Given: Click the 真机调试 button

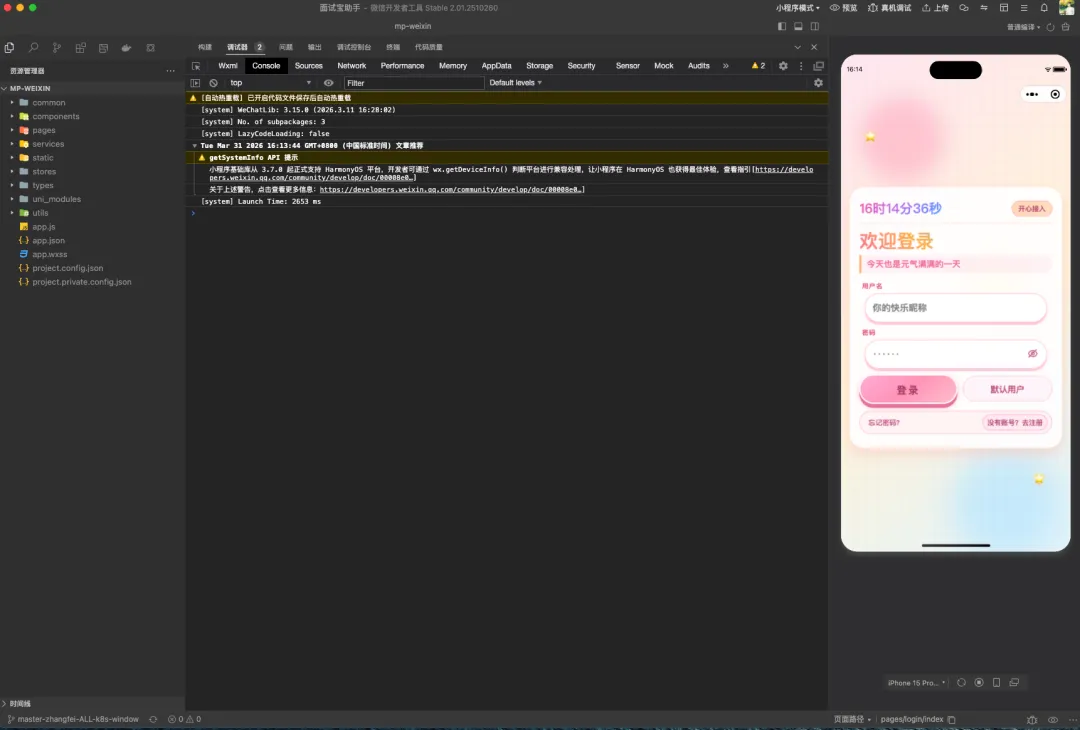Looking at the screenshot, I should tap(890, 8).
